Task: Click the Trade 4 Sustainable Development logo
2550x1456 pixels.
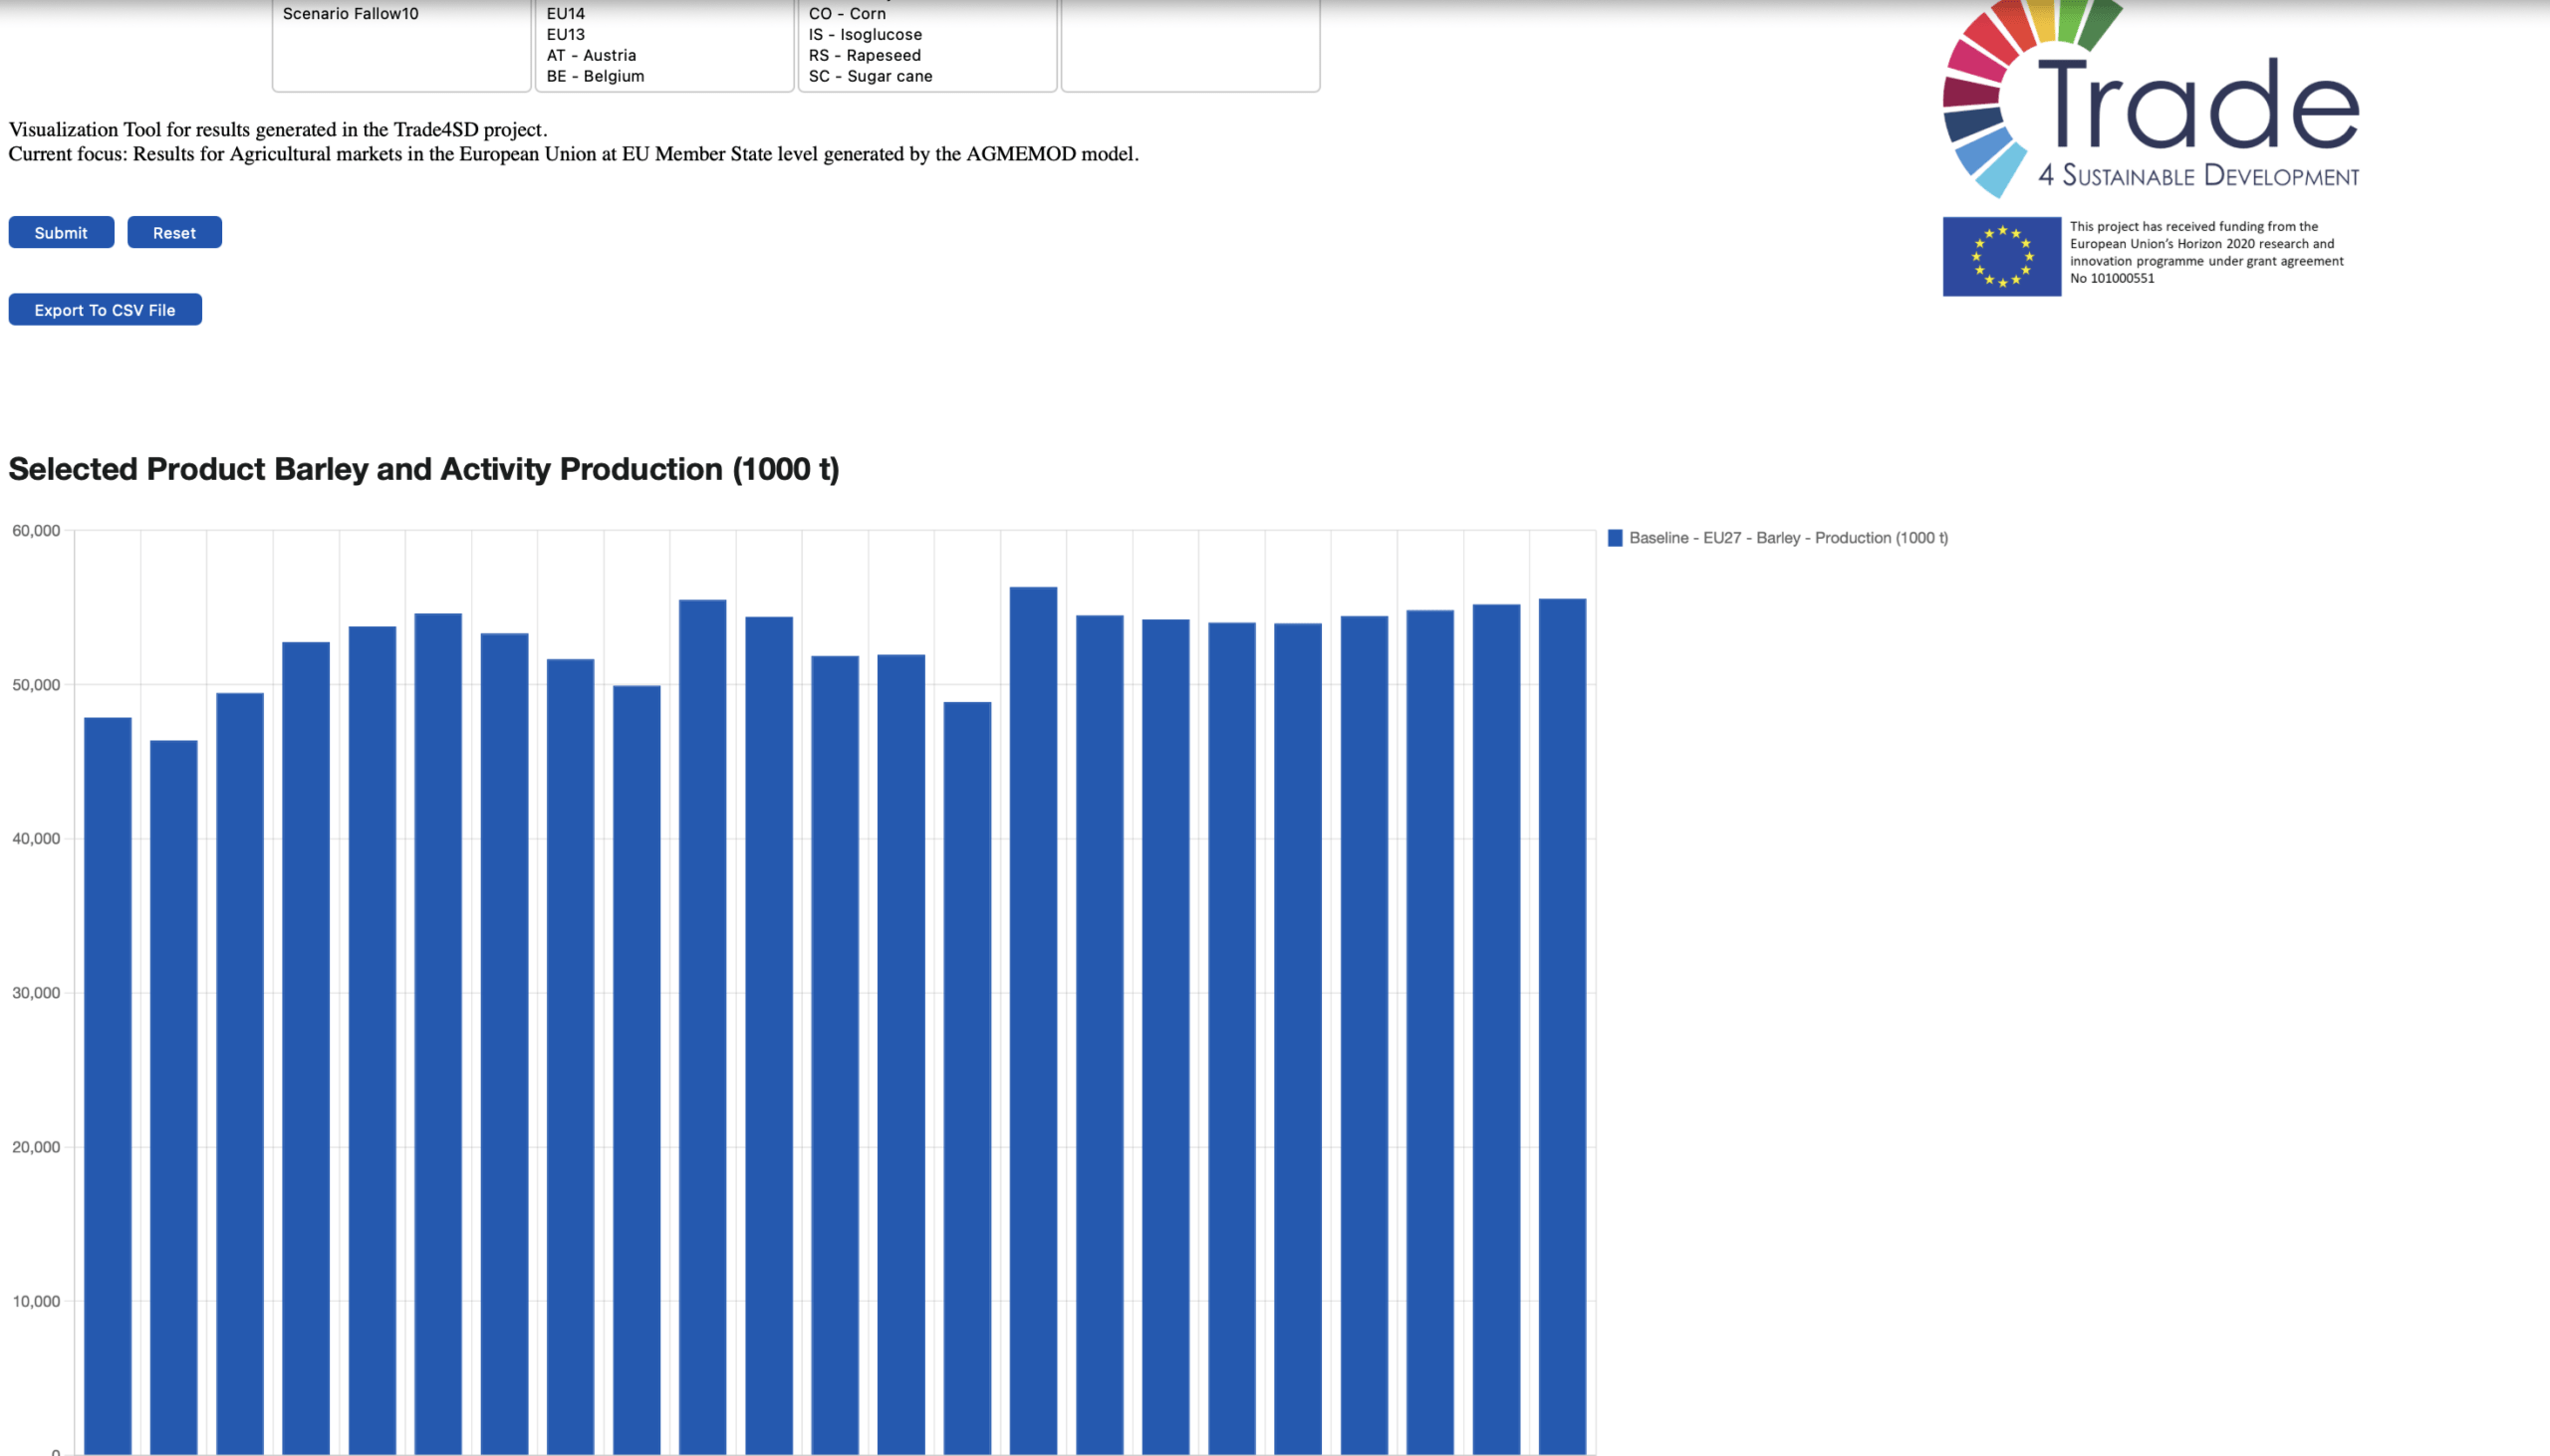Action: 2150,100
